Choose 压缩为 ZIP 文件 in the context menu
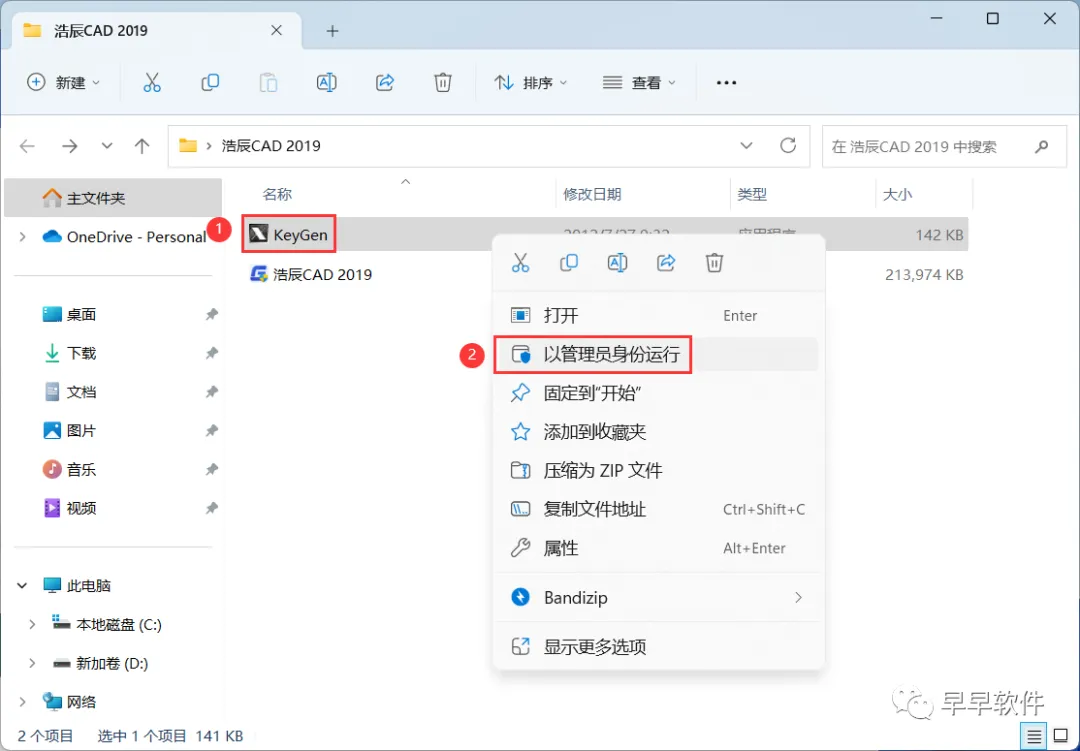This screenshot has height=751, width=1080. coord(658,471)
